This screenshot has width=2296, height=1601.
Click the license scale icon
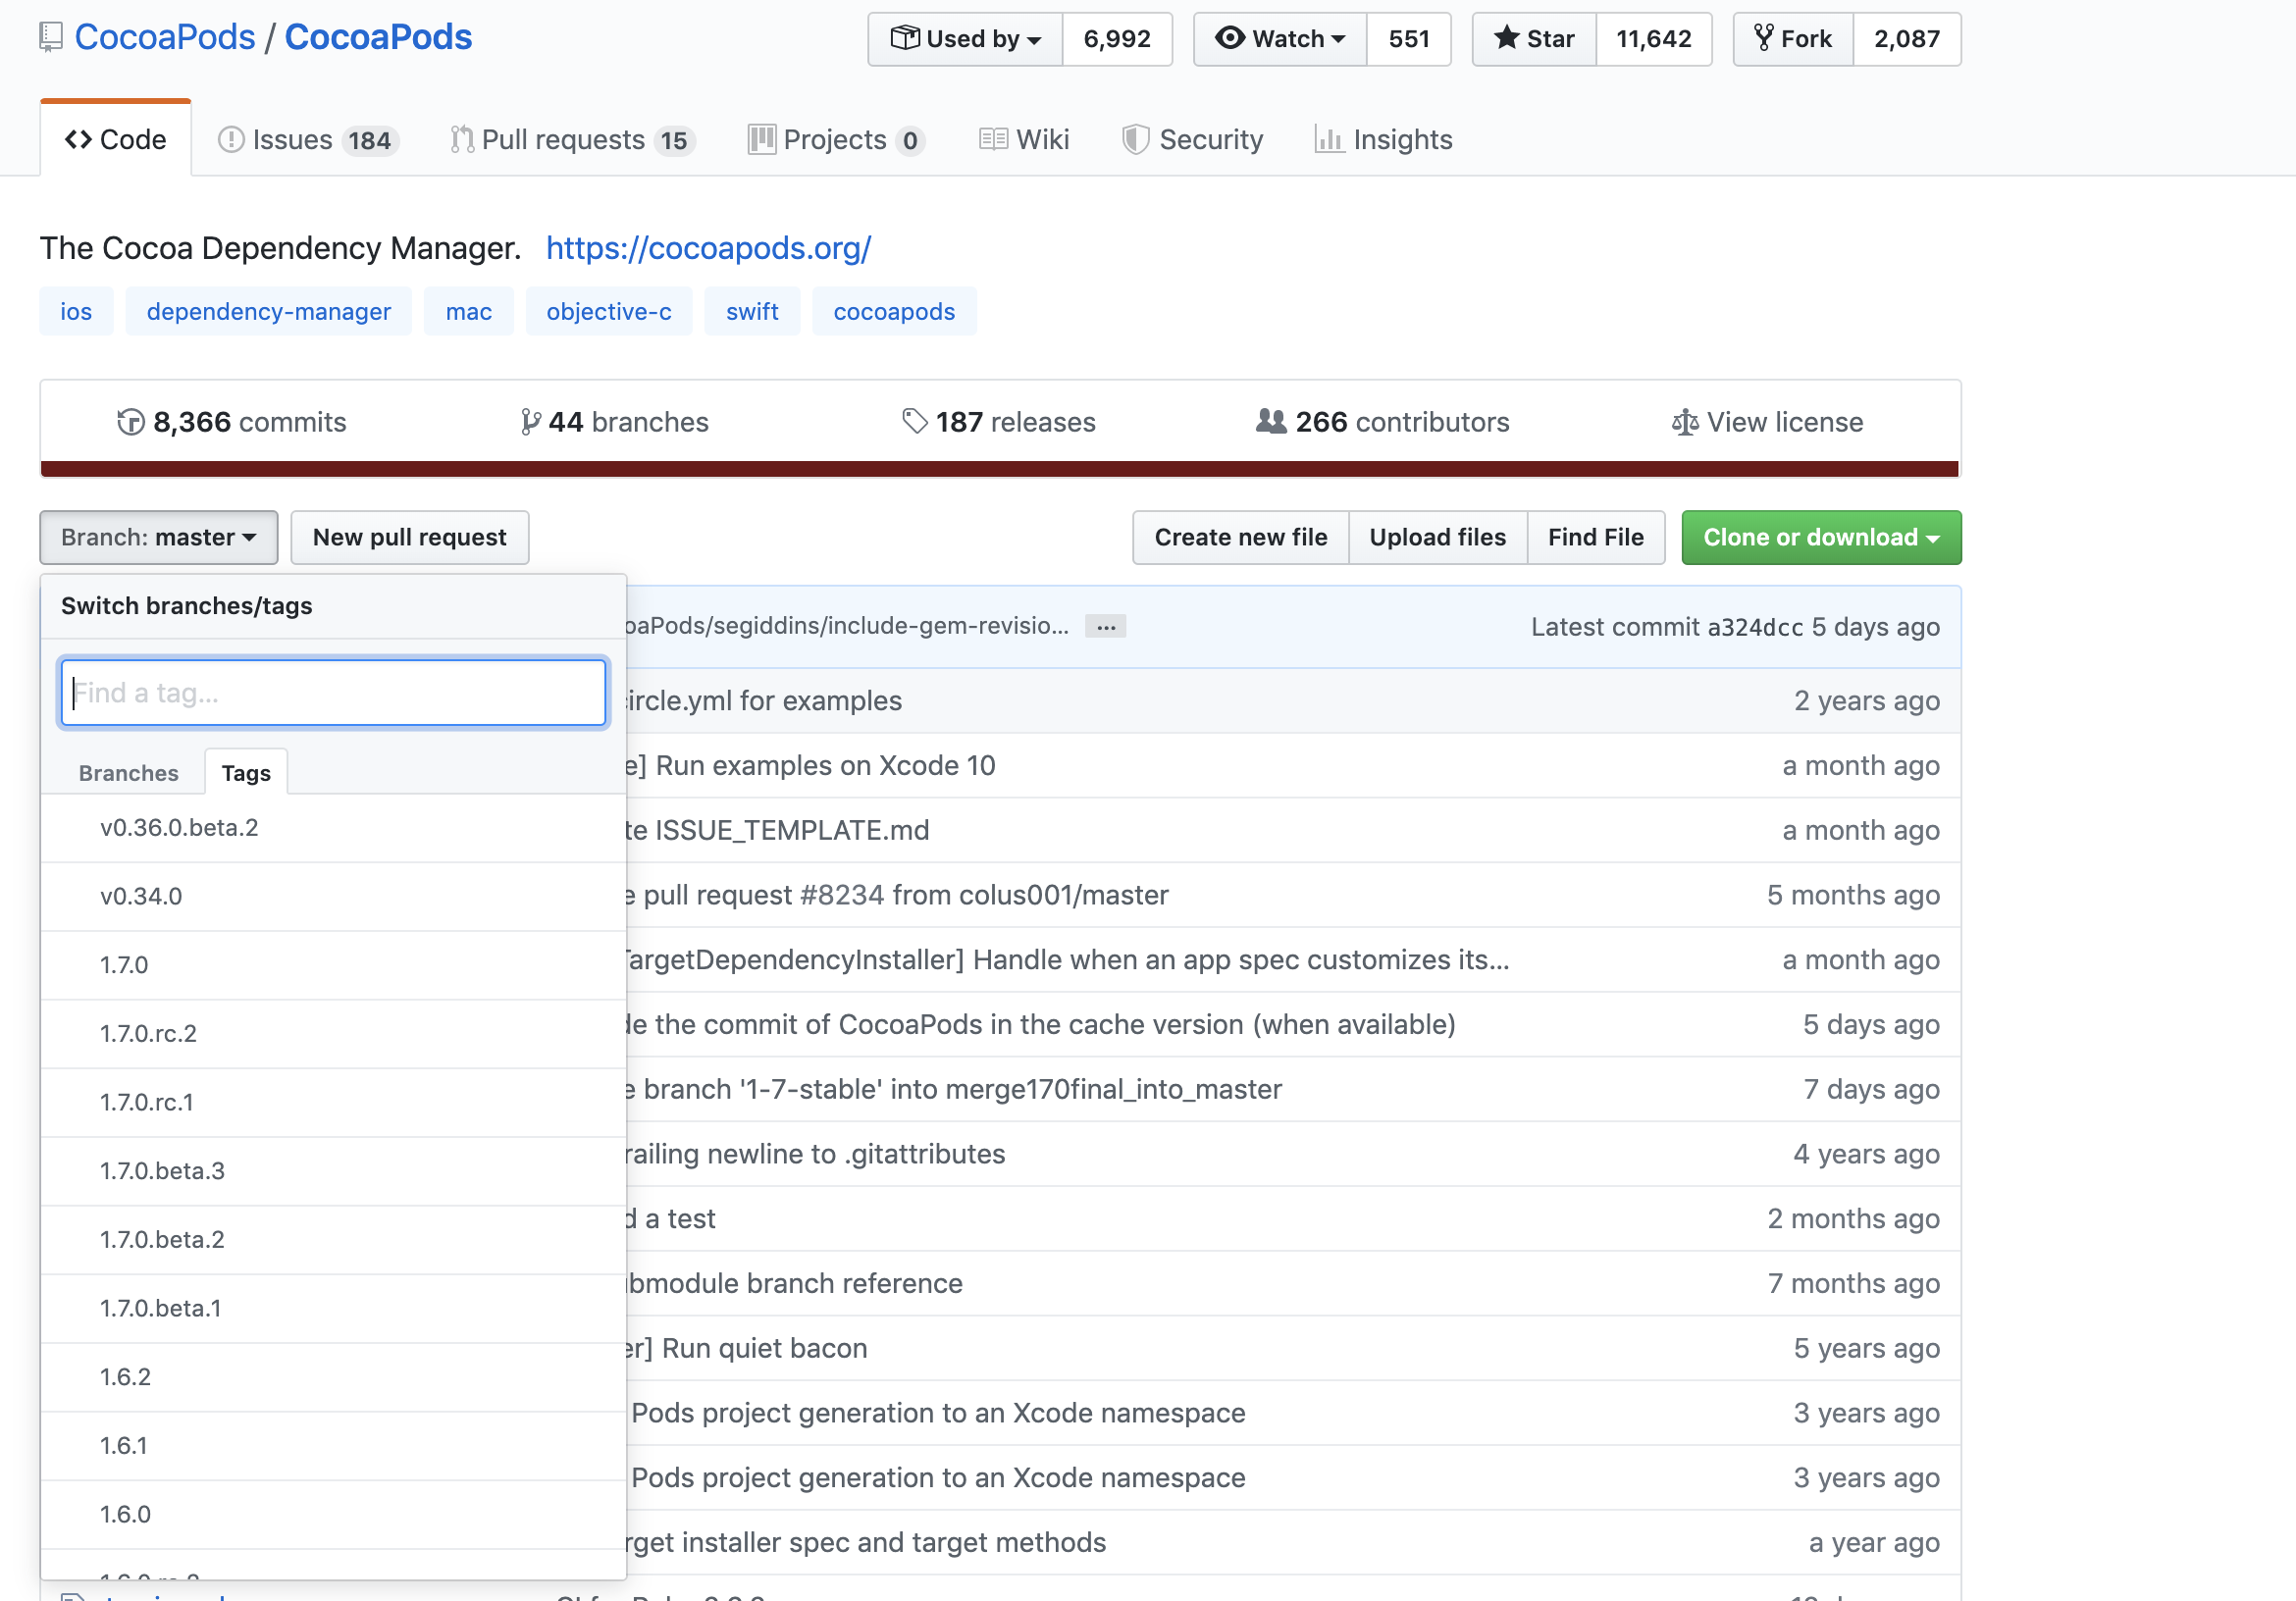click(1684, 422)
